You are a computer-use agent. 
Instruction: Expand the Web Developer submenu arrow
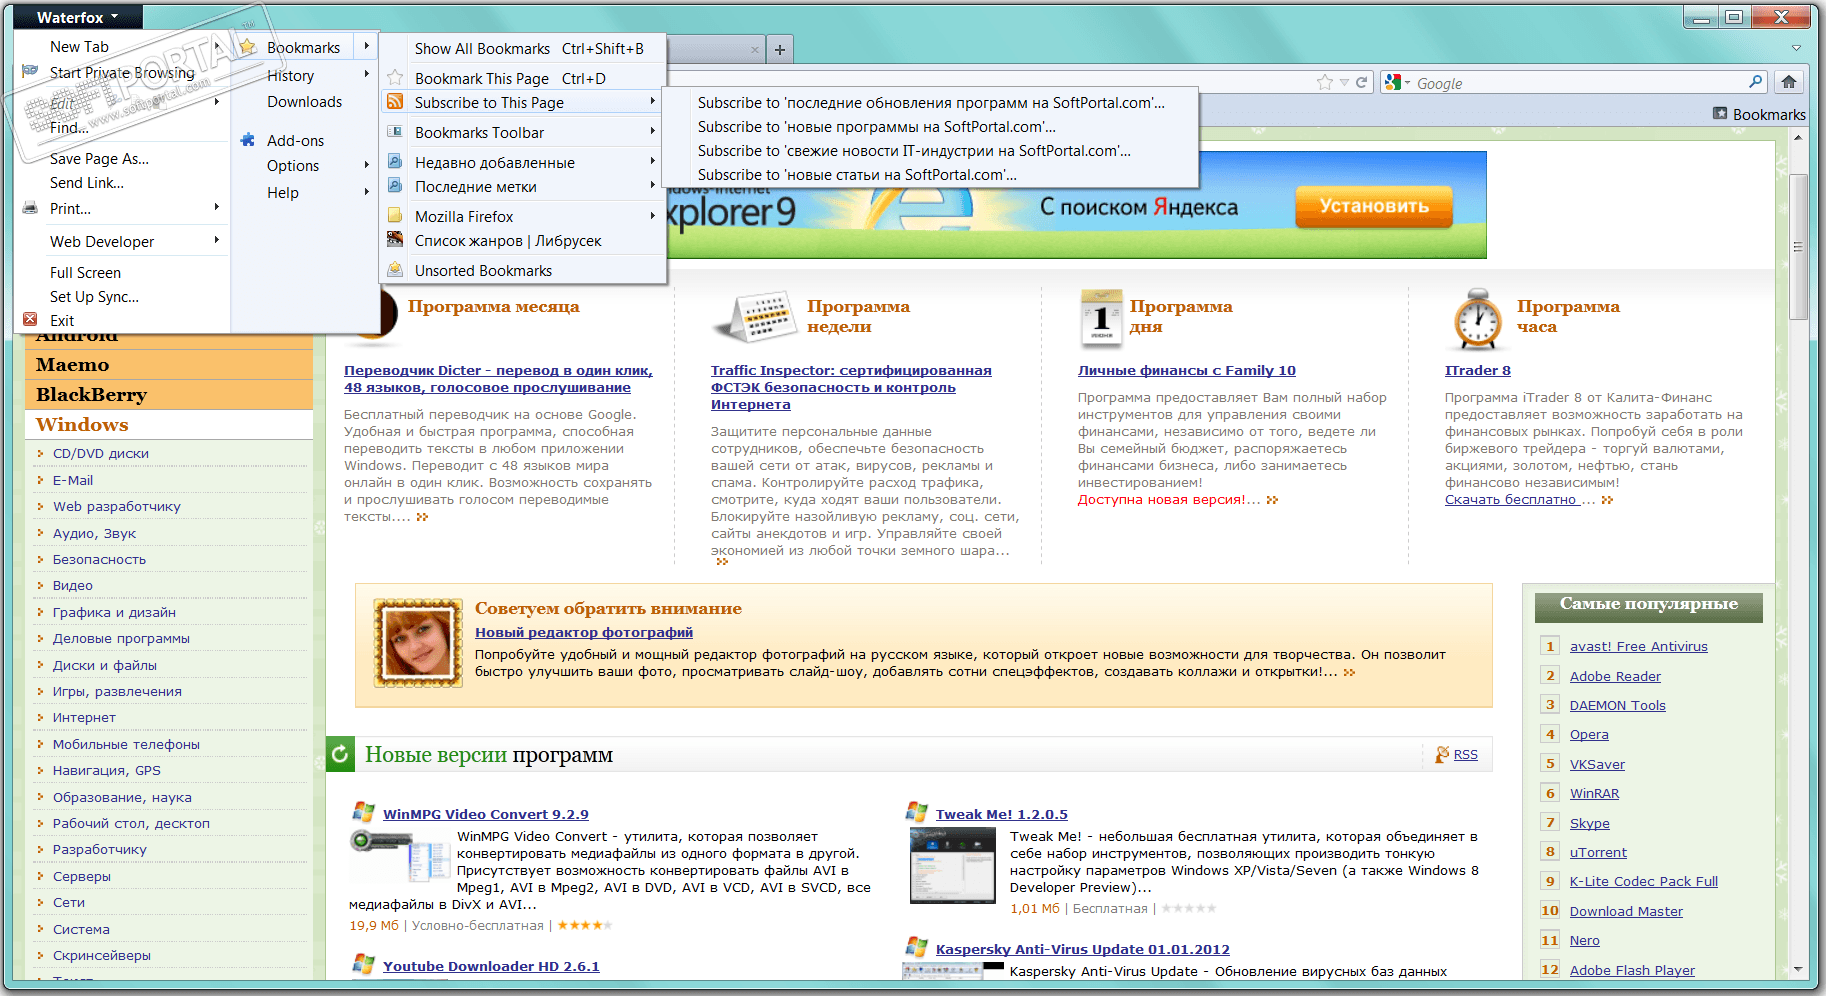[x=217, y=241]
